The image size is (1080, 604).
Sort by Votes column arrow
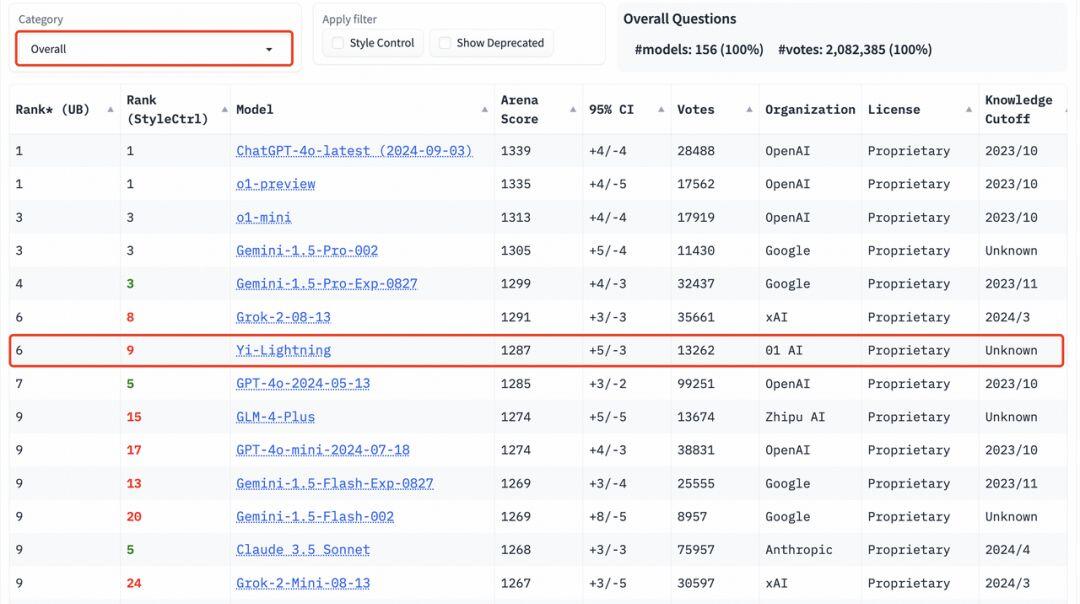pyautogui.click(x=749, y=110)
